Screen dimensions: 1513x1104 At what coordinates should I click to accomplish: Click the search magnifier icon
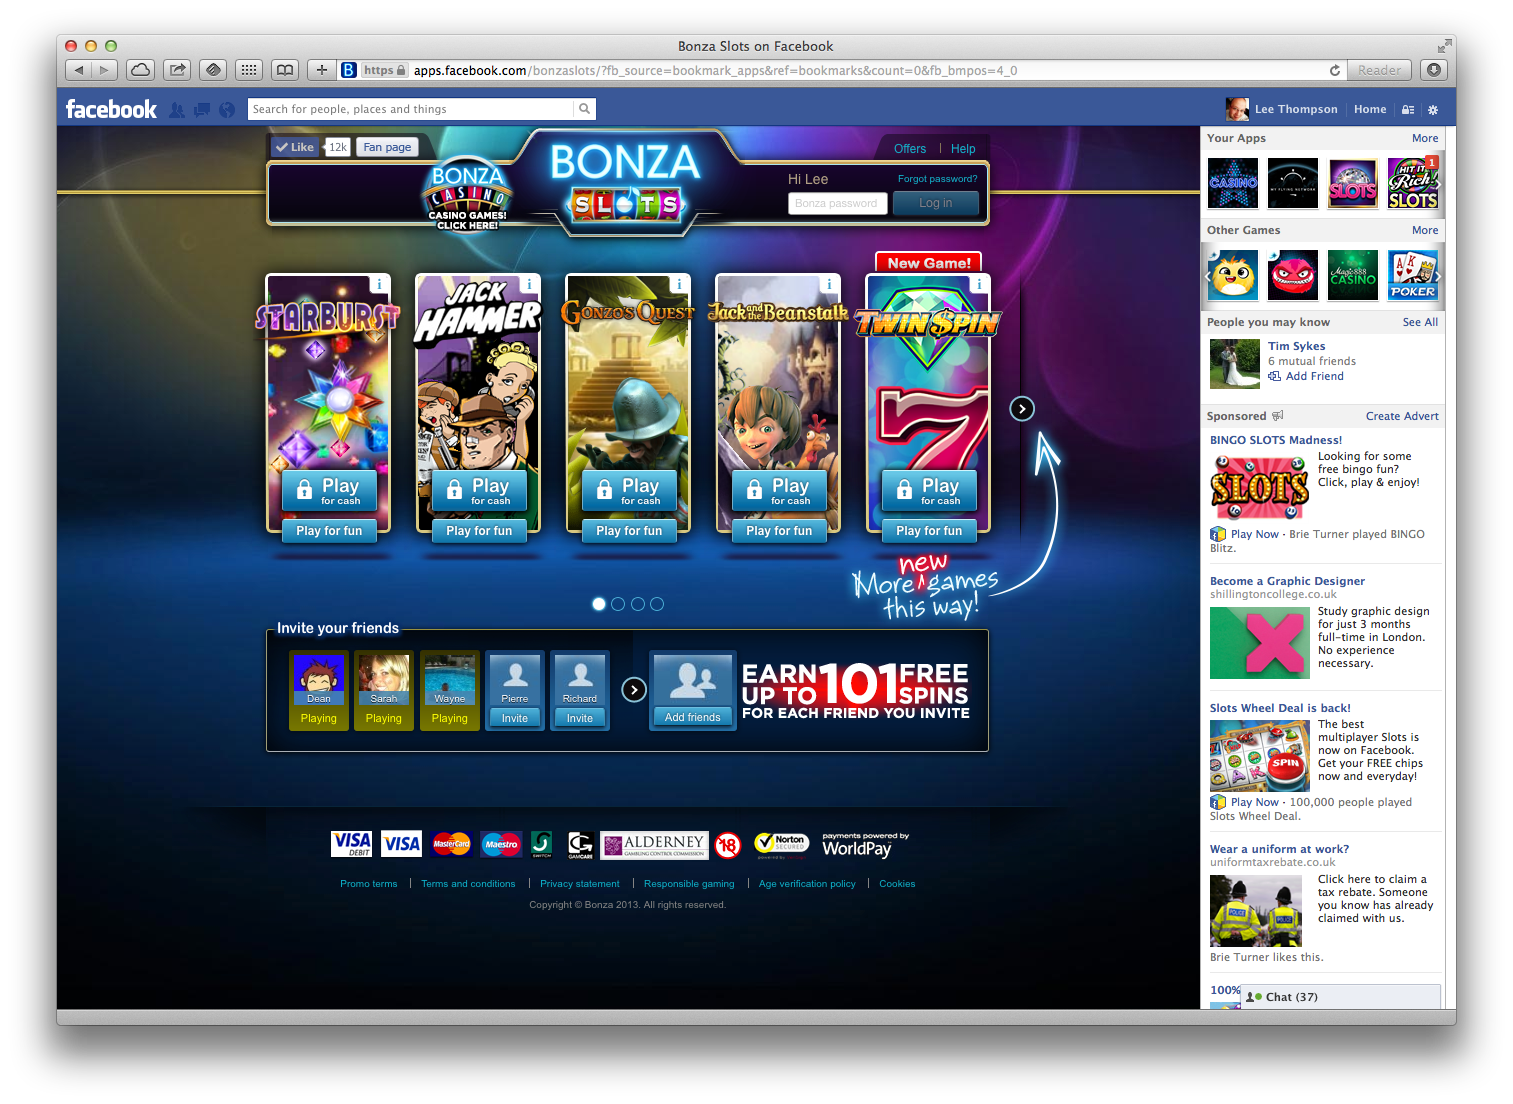[x=584, y=109]
